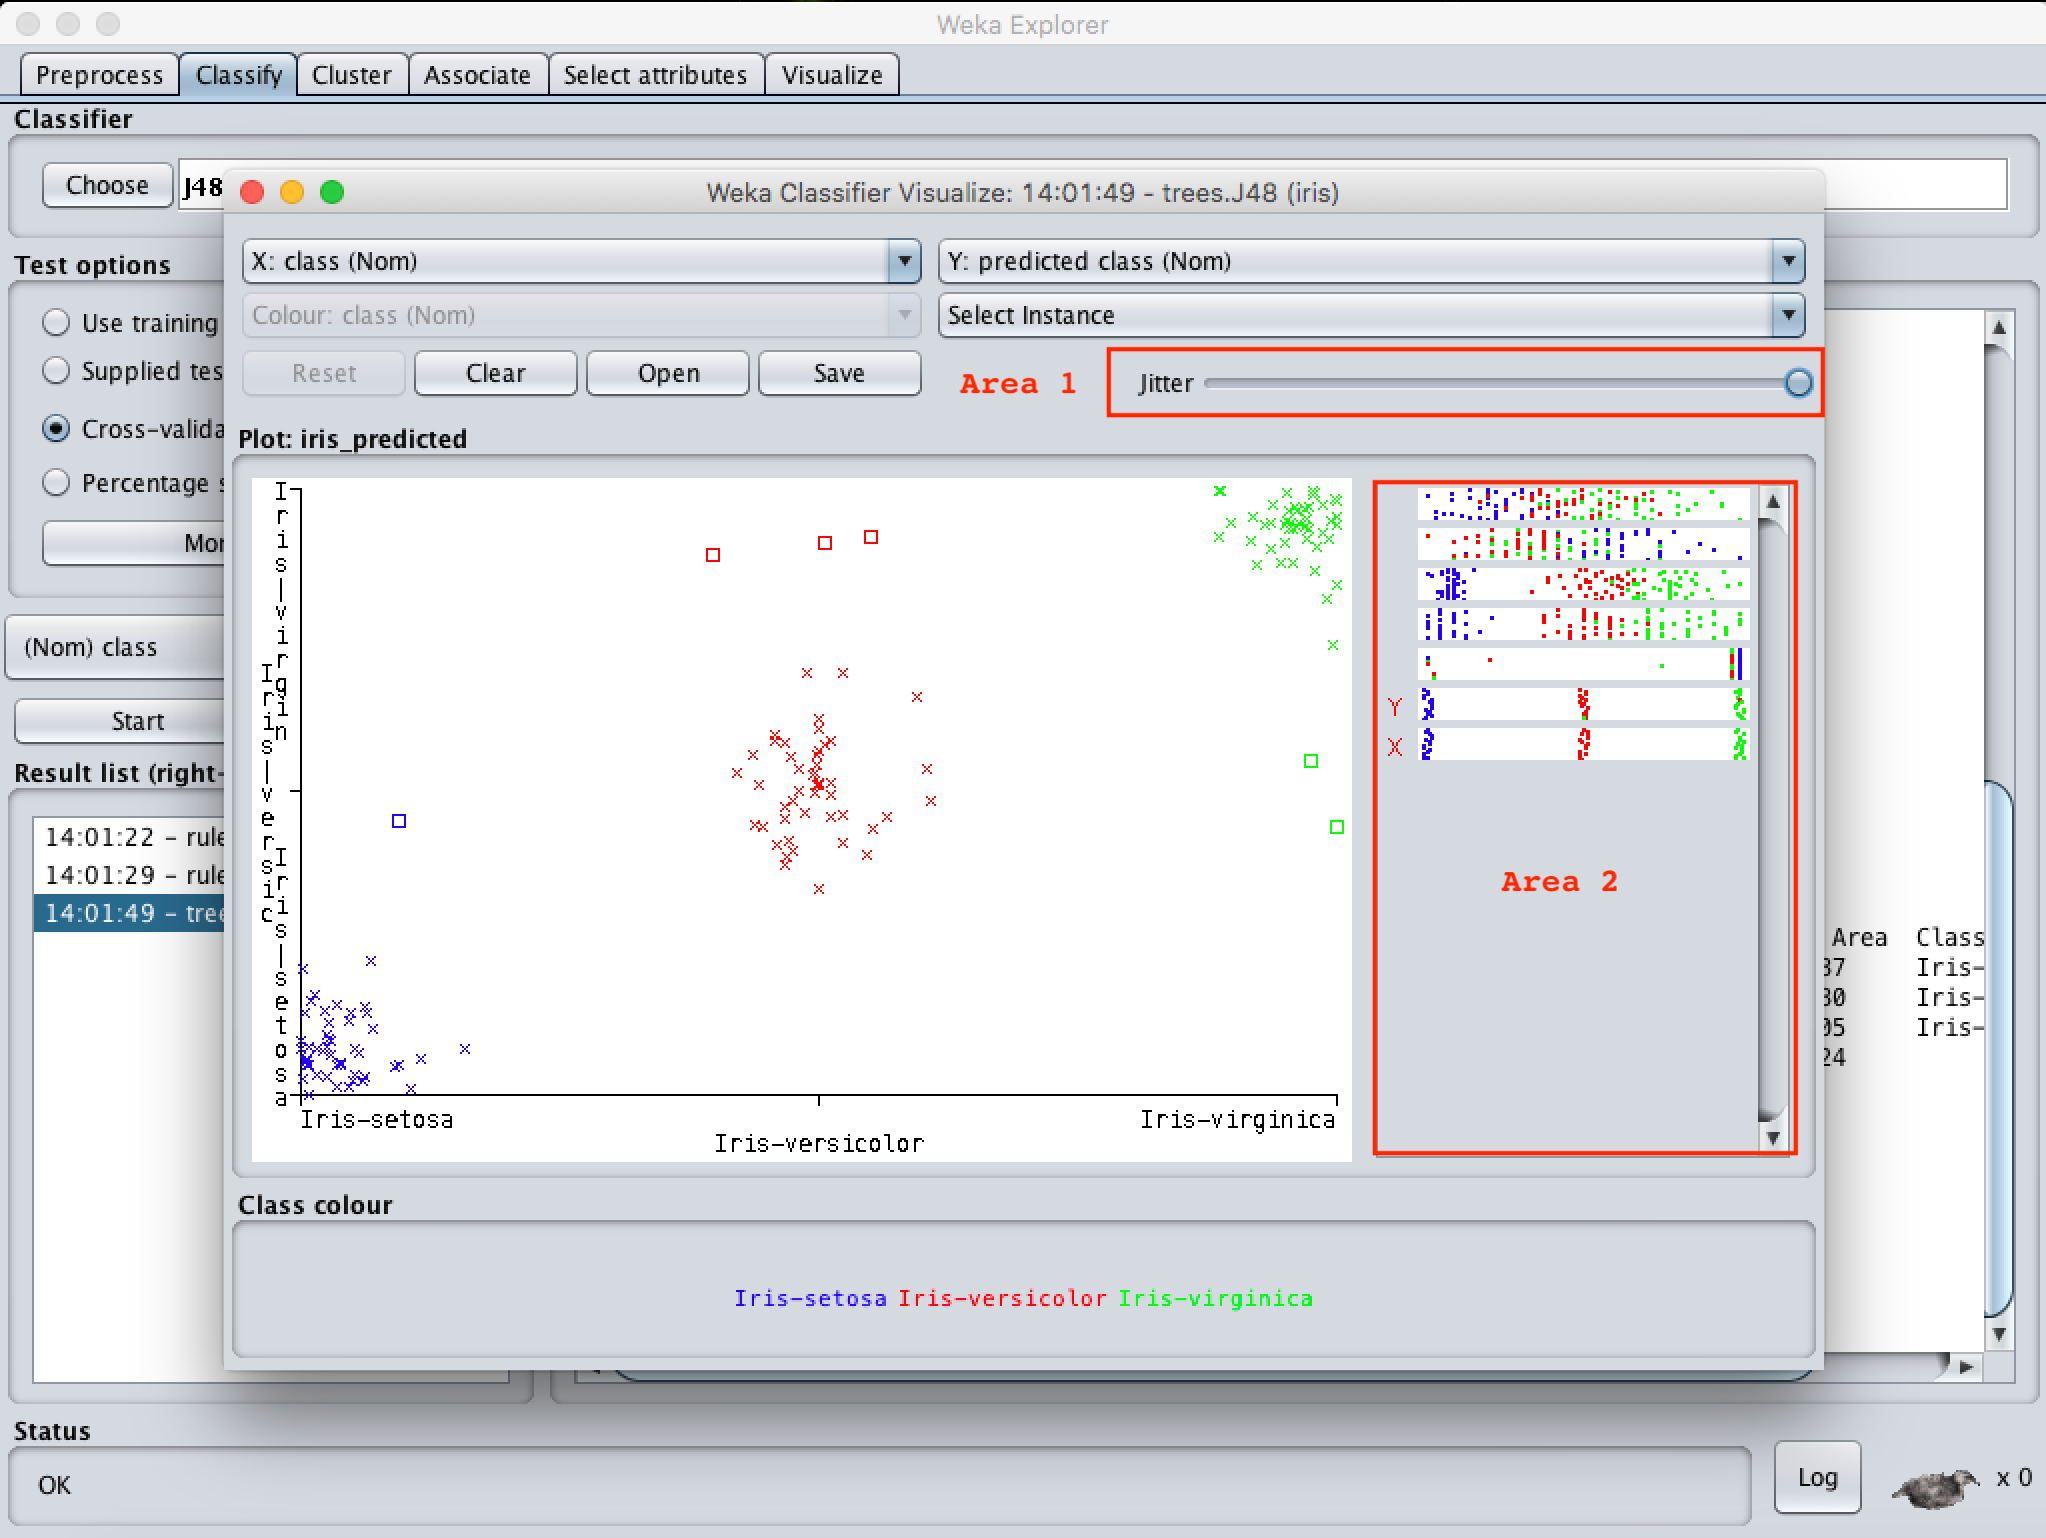Expand the Select Instance combo box
Screen dimensions: 2046x1538
[1370, 315]
